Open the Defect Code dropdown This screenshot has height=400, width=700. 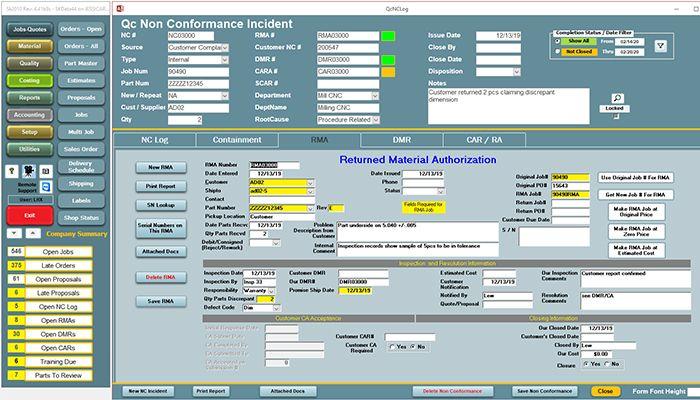tap(277, 308)
